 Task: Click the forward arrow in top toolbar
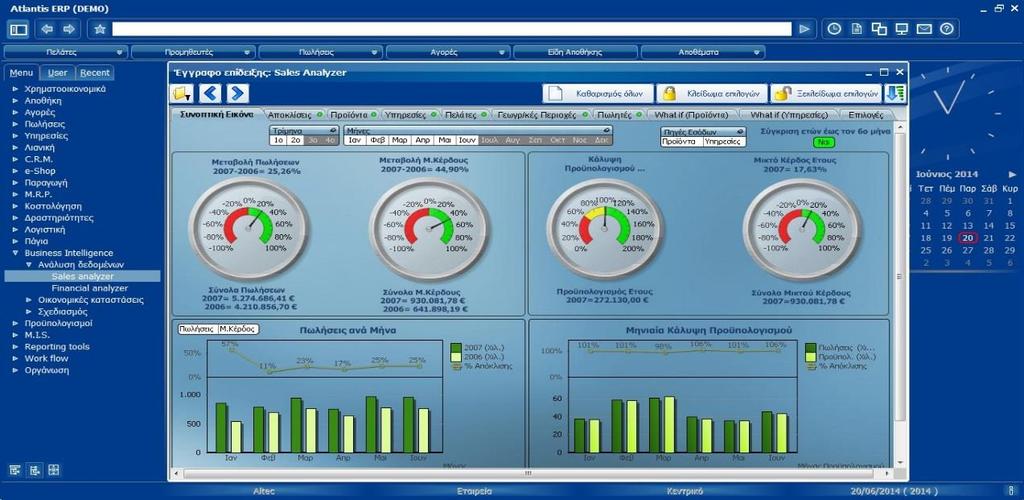click(69, 29)
